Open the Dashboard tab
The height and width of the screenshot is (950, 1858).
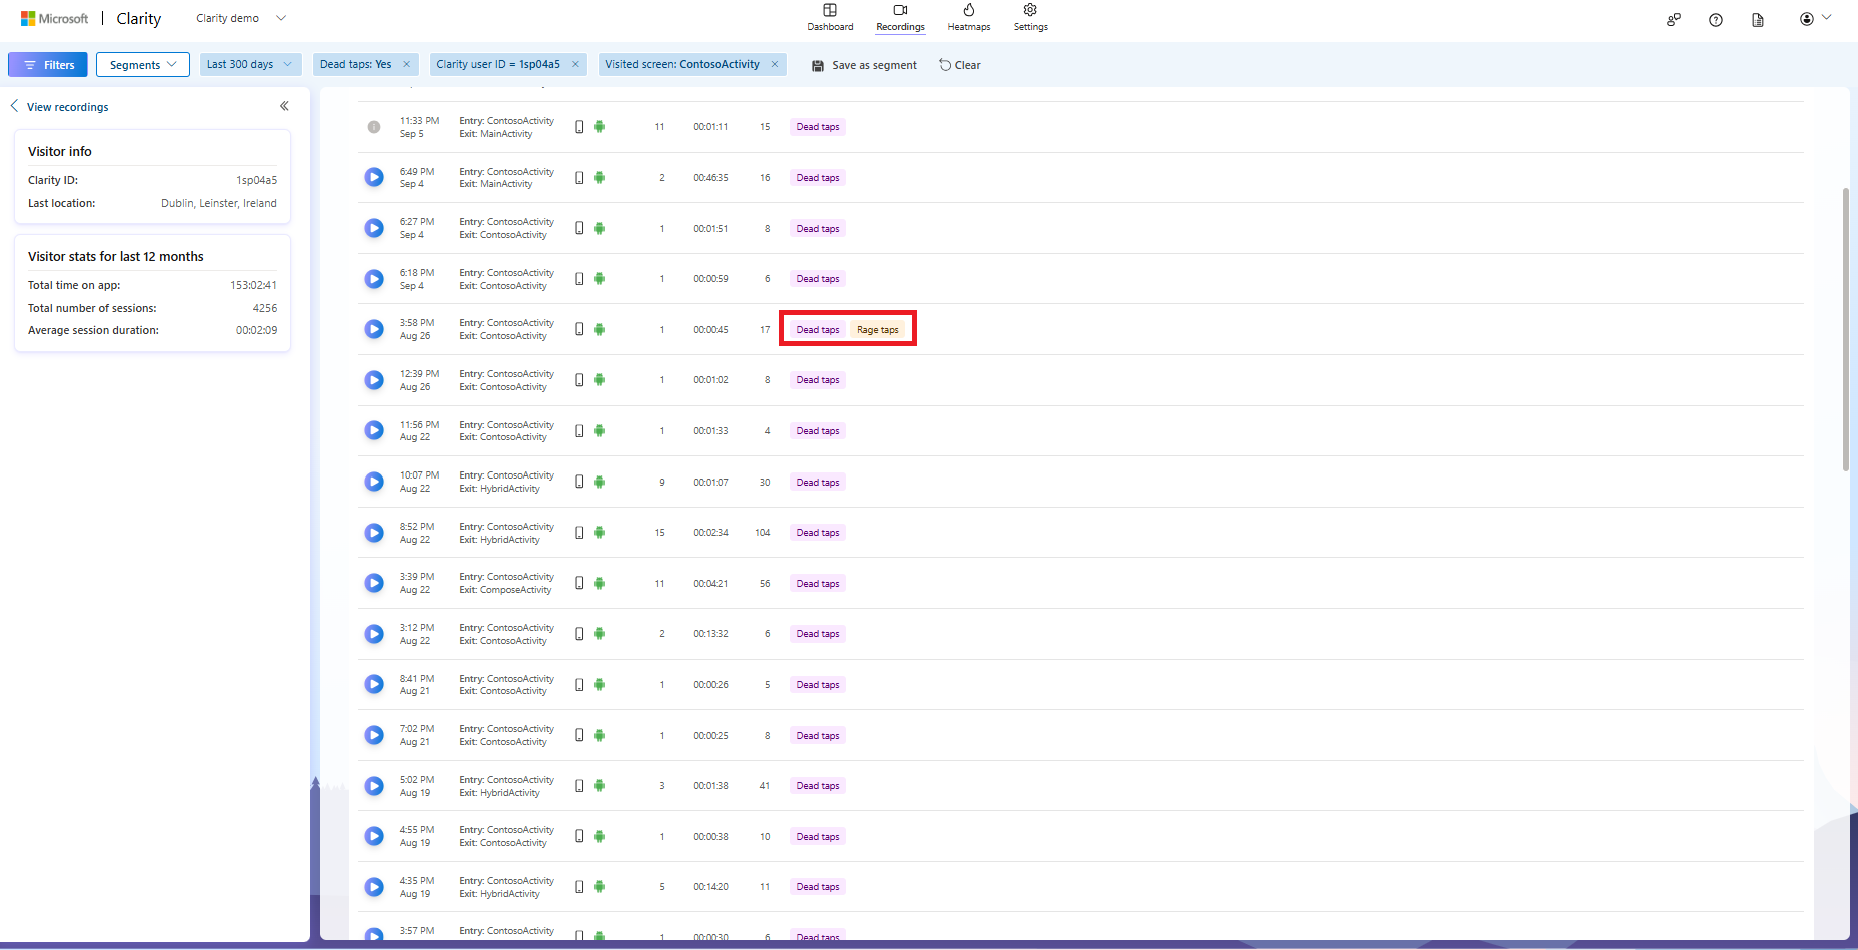pos(830,18)
